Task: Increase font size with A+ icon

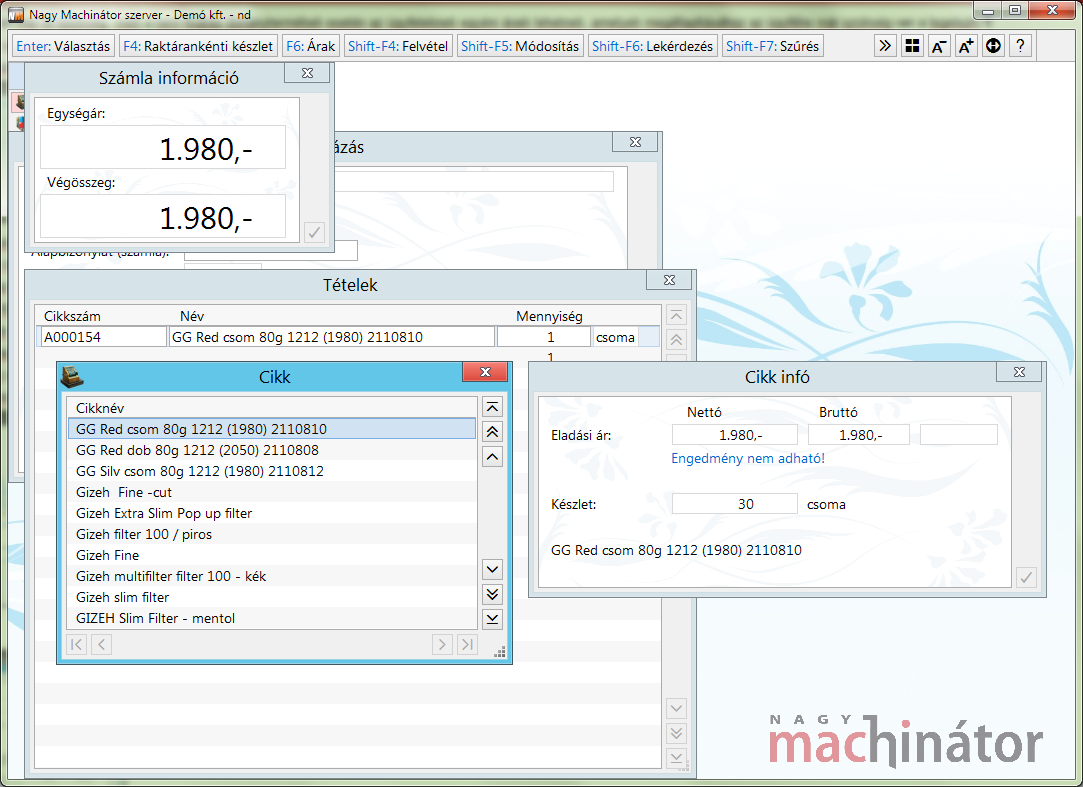Action: point(966,46)
